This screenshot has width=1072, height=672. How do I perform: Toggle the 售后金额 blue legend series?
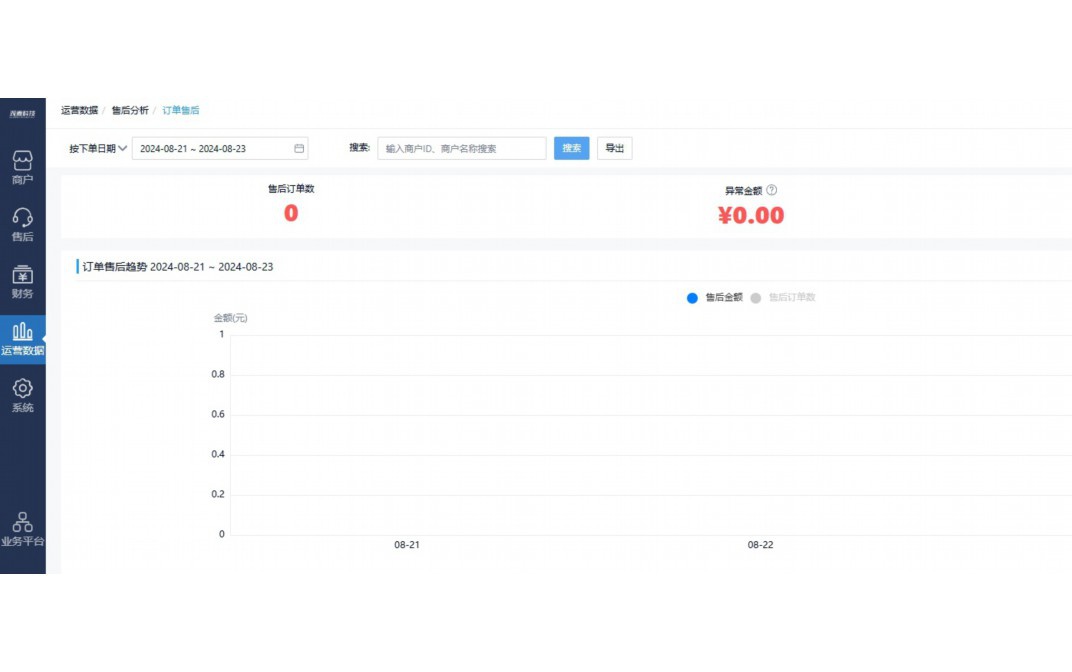714,297
